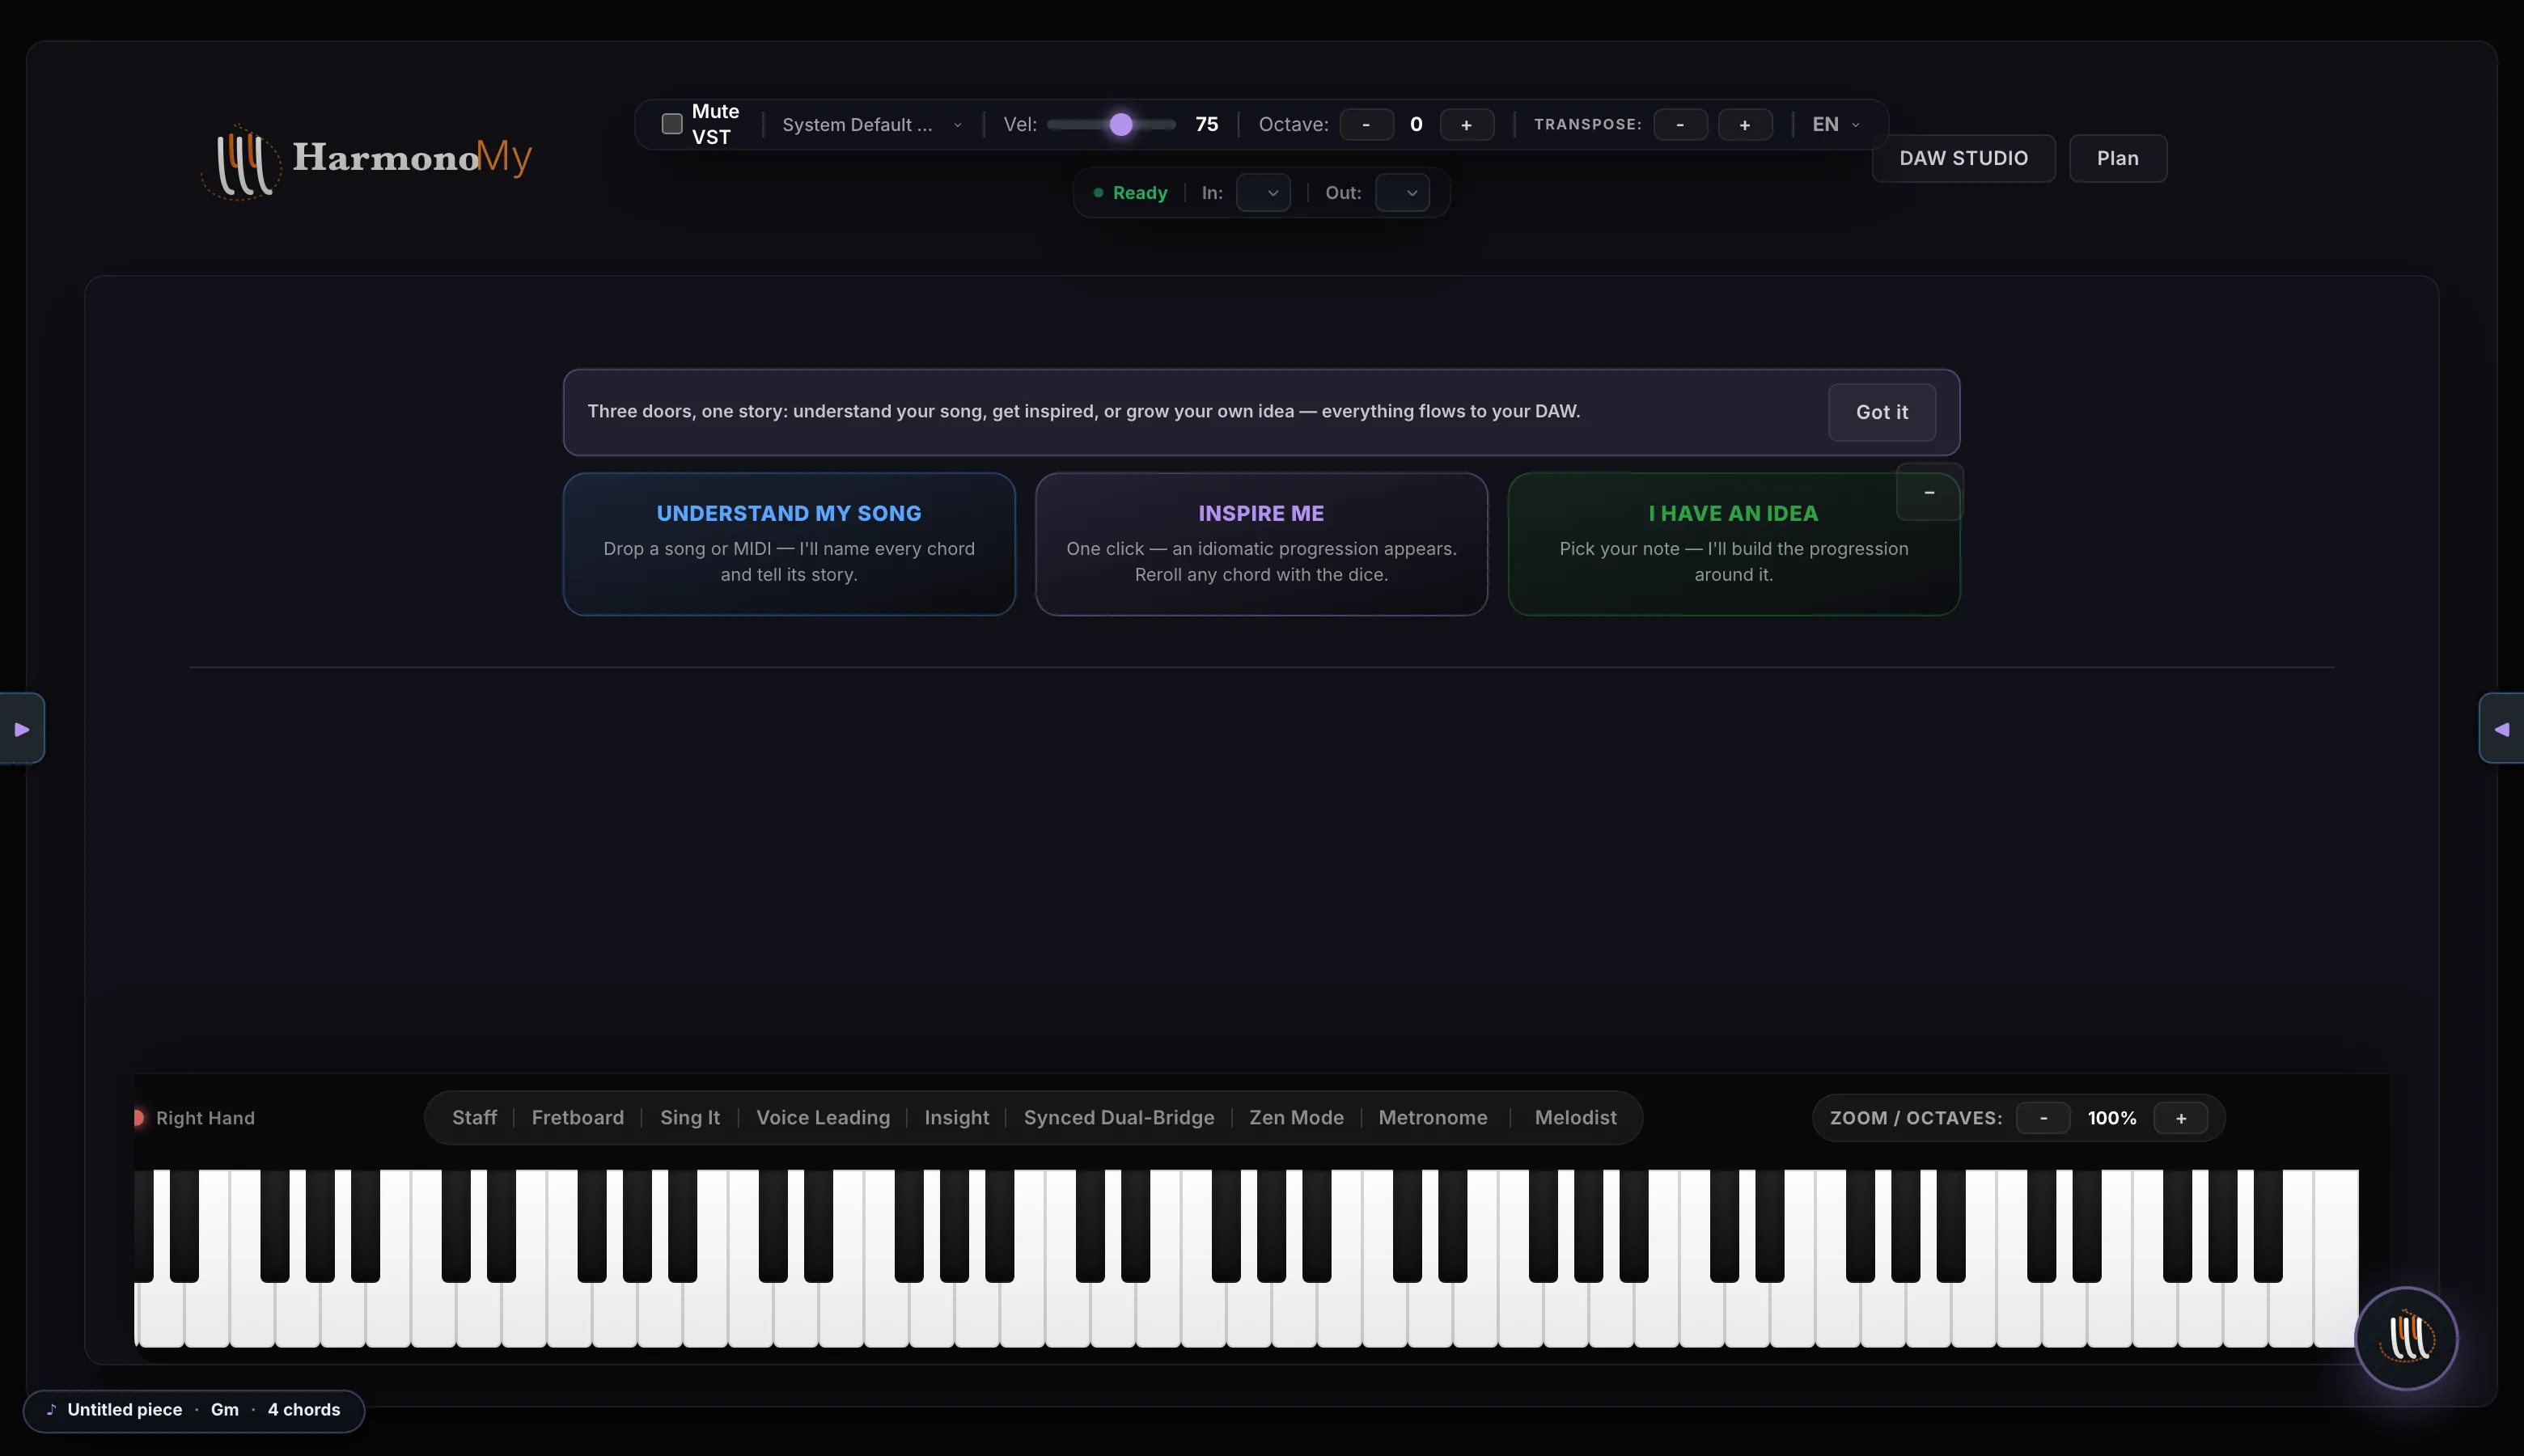This screenshot has height=1456, width=2524.
Task: Choose the Inspire Me card
Action: pyautogui.click(x=1261, y=544)
